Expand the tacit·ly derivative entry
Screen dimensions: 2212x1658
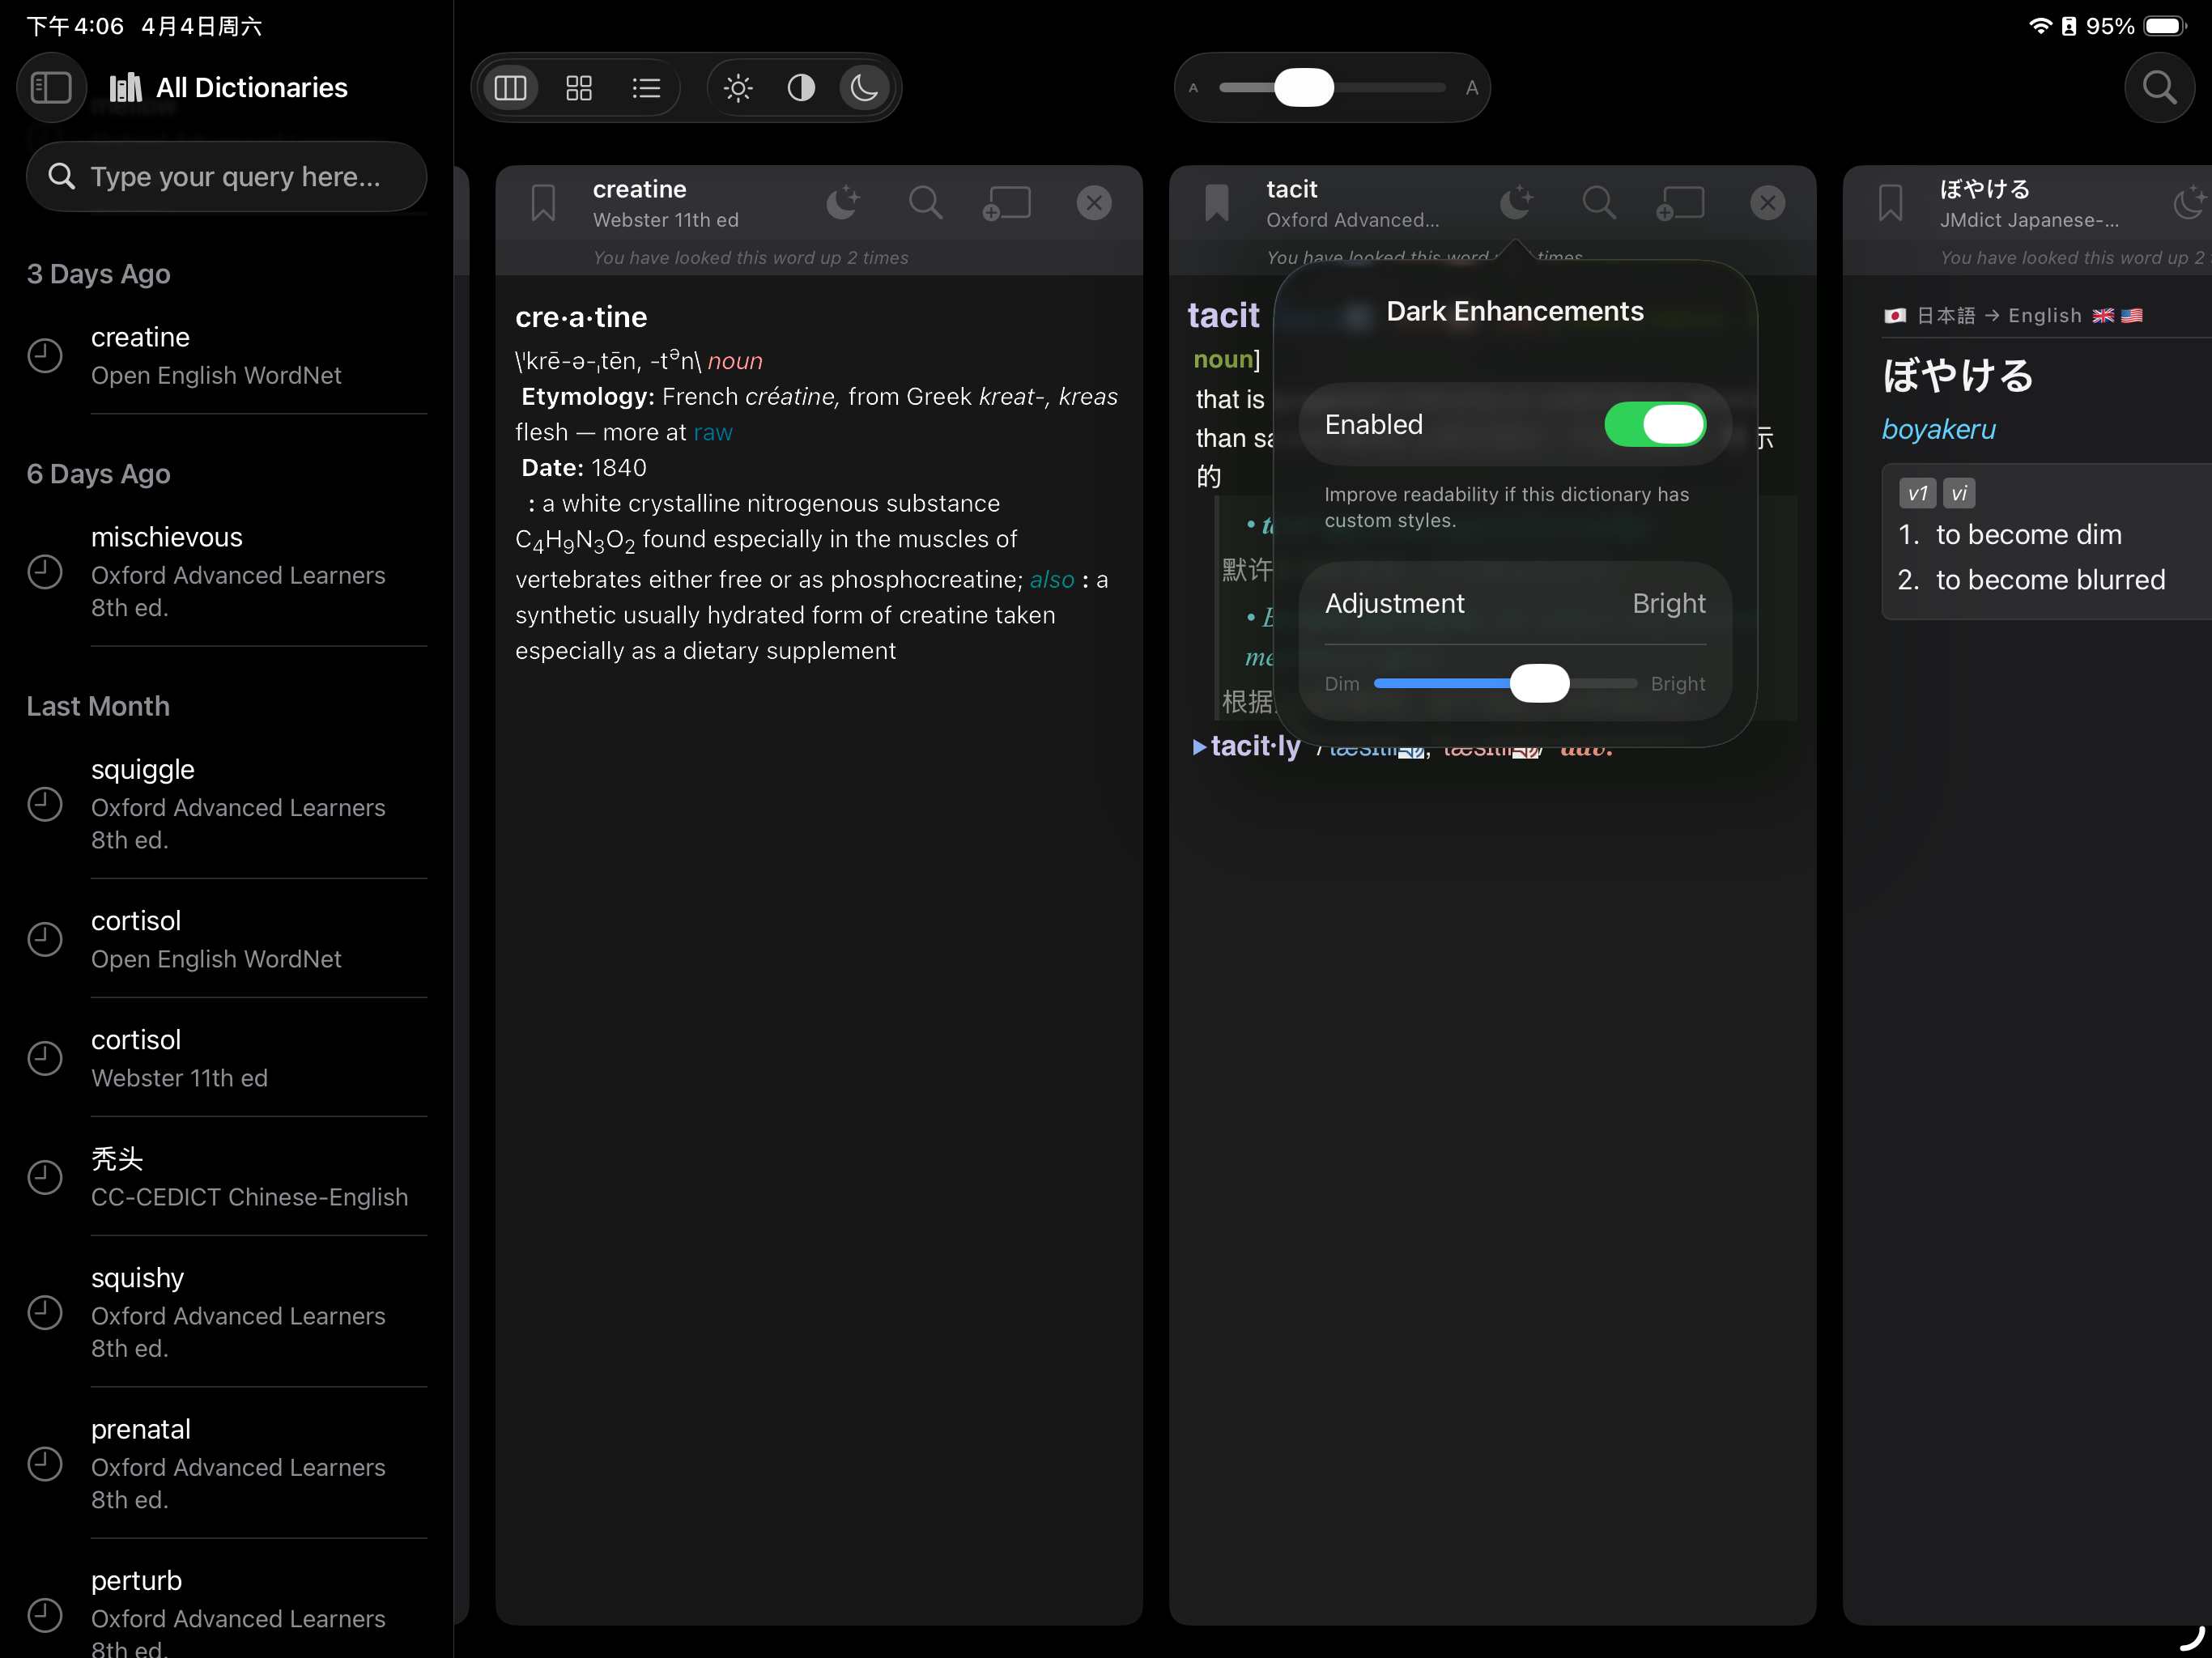click(x=1199, y=747)
